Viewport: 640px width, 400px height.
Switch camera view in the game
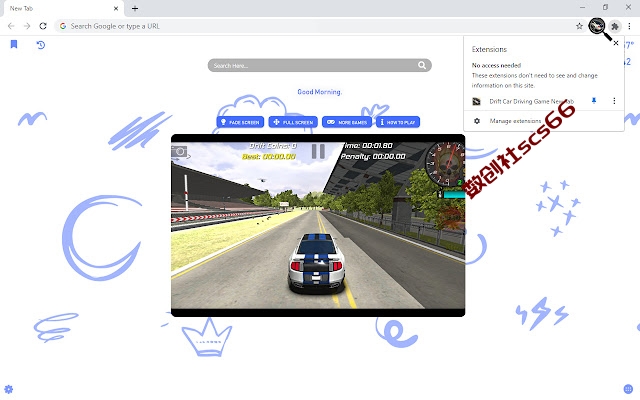[179, 152]
